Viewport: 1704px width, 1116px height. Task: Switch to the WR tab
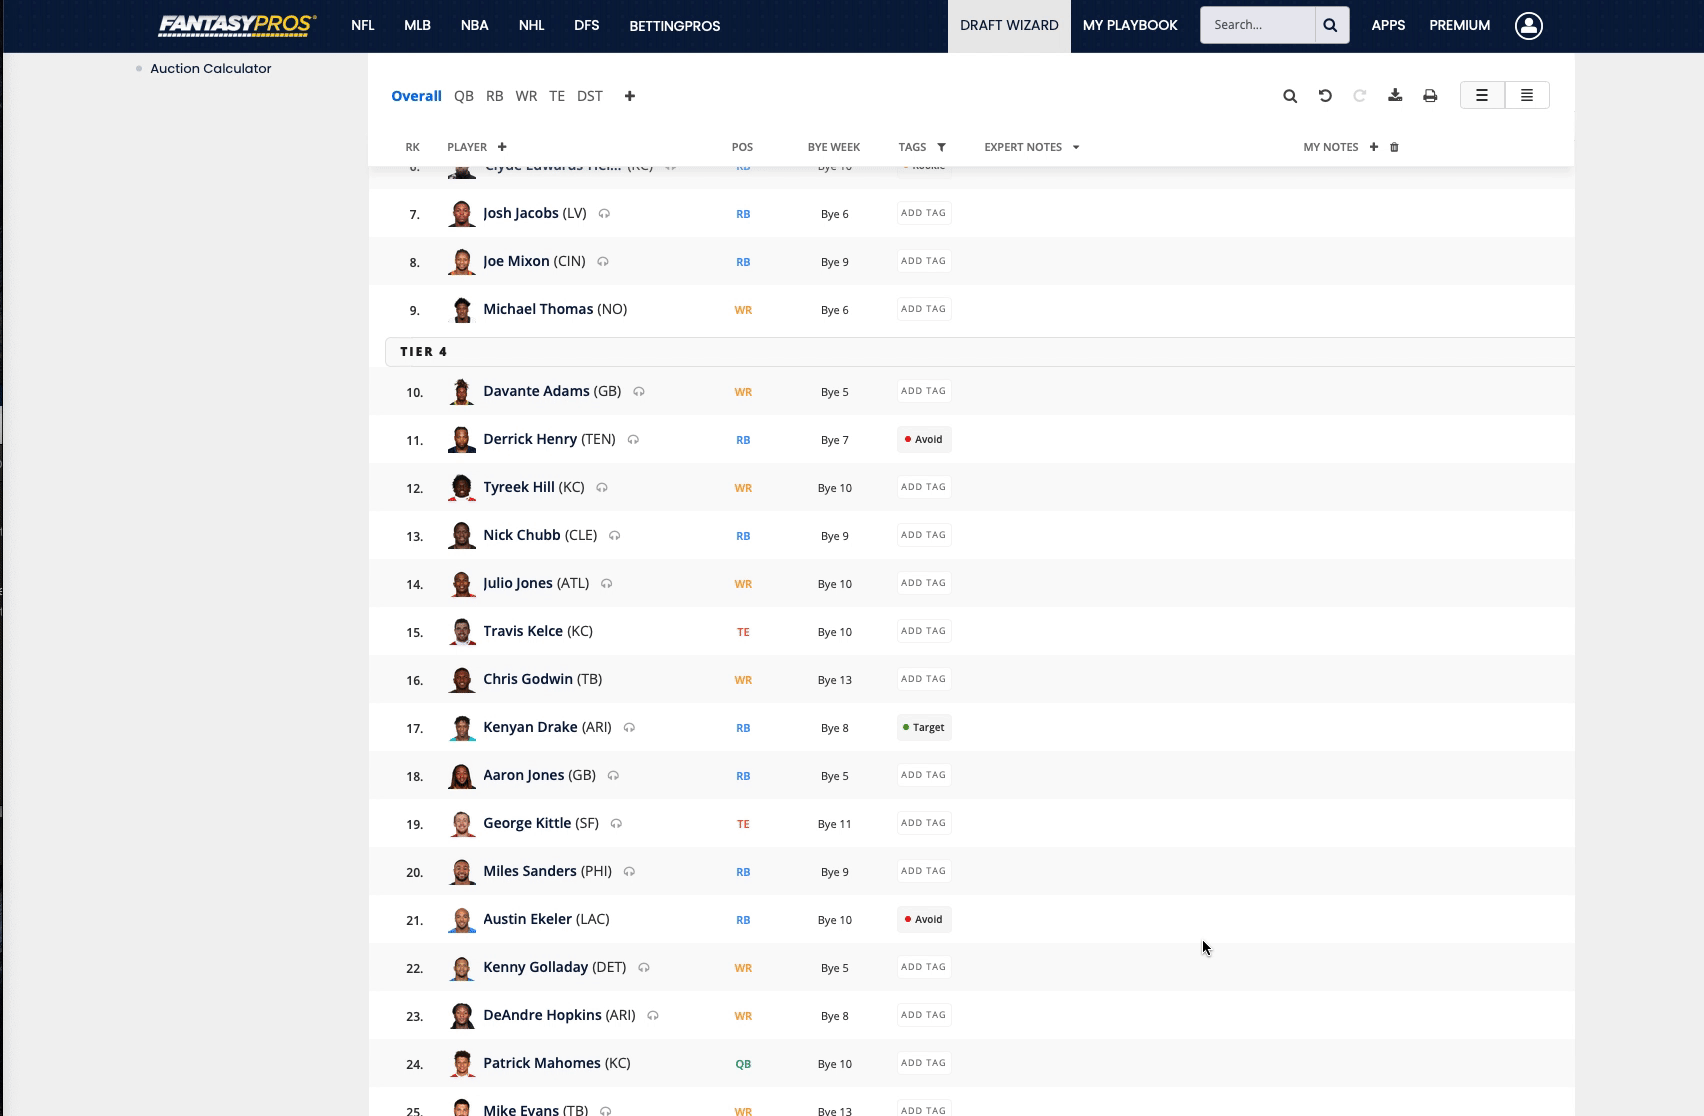coord(526,96)
